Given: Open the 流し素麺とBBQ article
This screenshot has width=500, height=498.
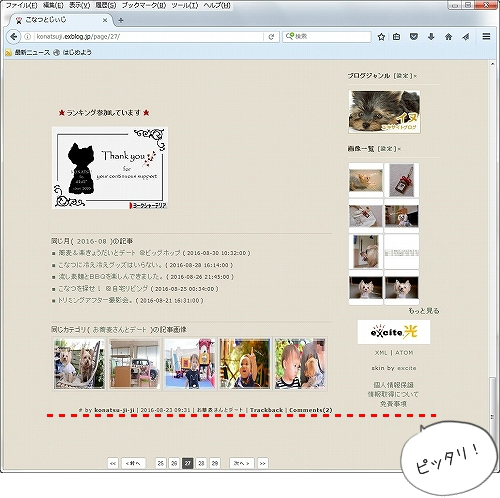Looking at the screenshot, I should (x=111, y=277).
